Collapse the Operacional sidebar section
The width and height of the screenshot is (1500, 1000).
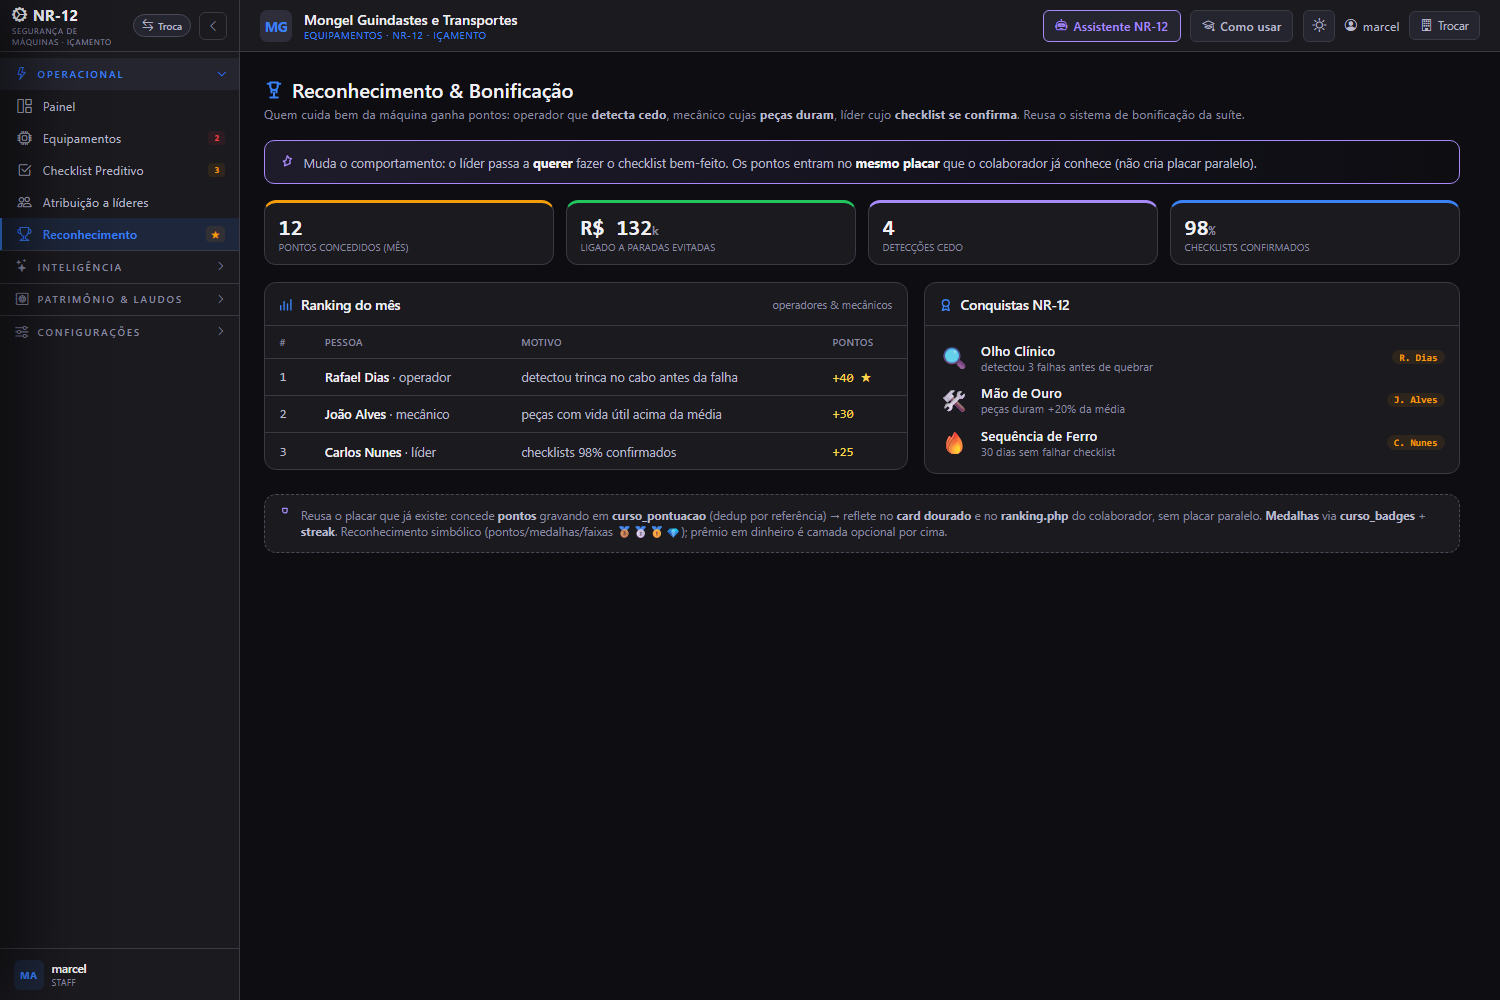point(120,74)
